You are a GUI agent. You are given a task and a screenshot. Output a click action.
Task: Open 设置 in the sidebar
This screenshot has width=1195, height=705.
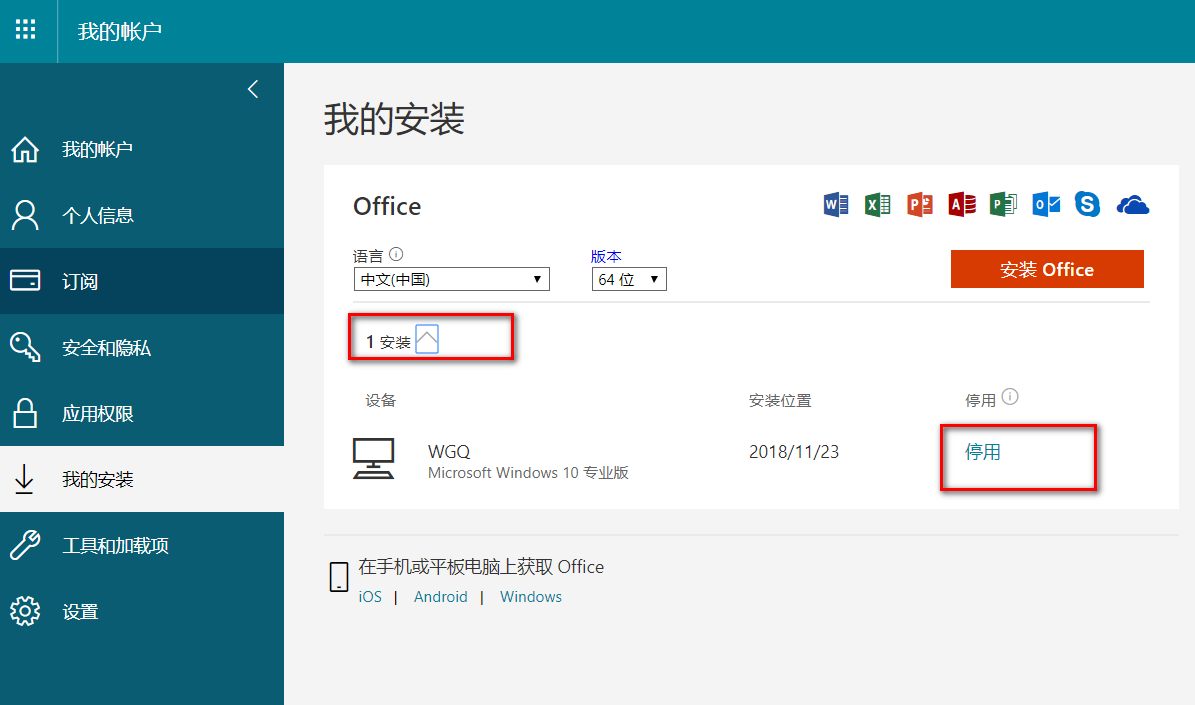pyautogui.click(x=142, y=611)
